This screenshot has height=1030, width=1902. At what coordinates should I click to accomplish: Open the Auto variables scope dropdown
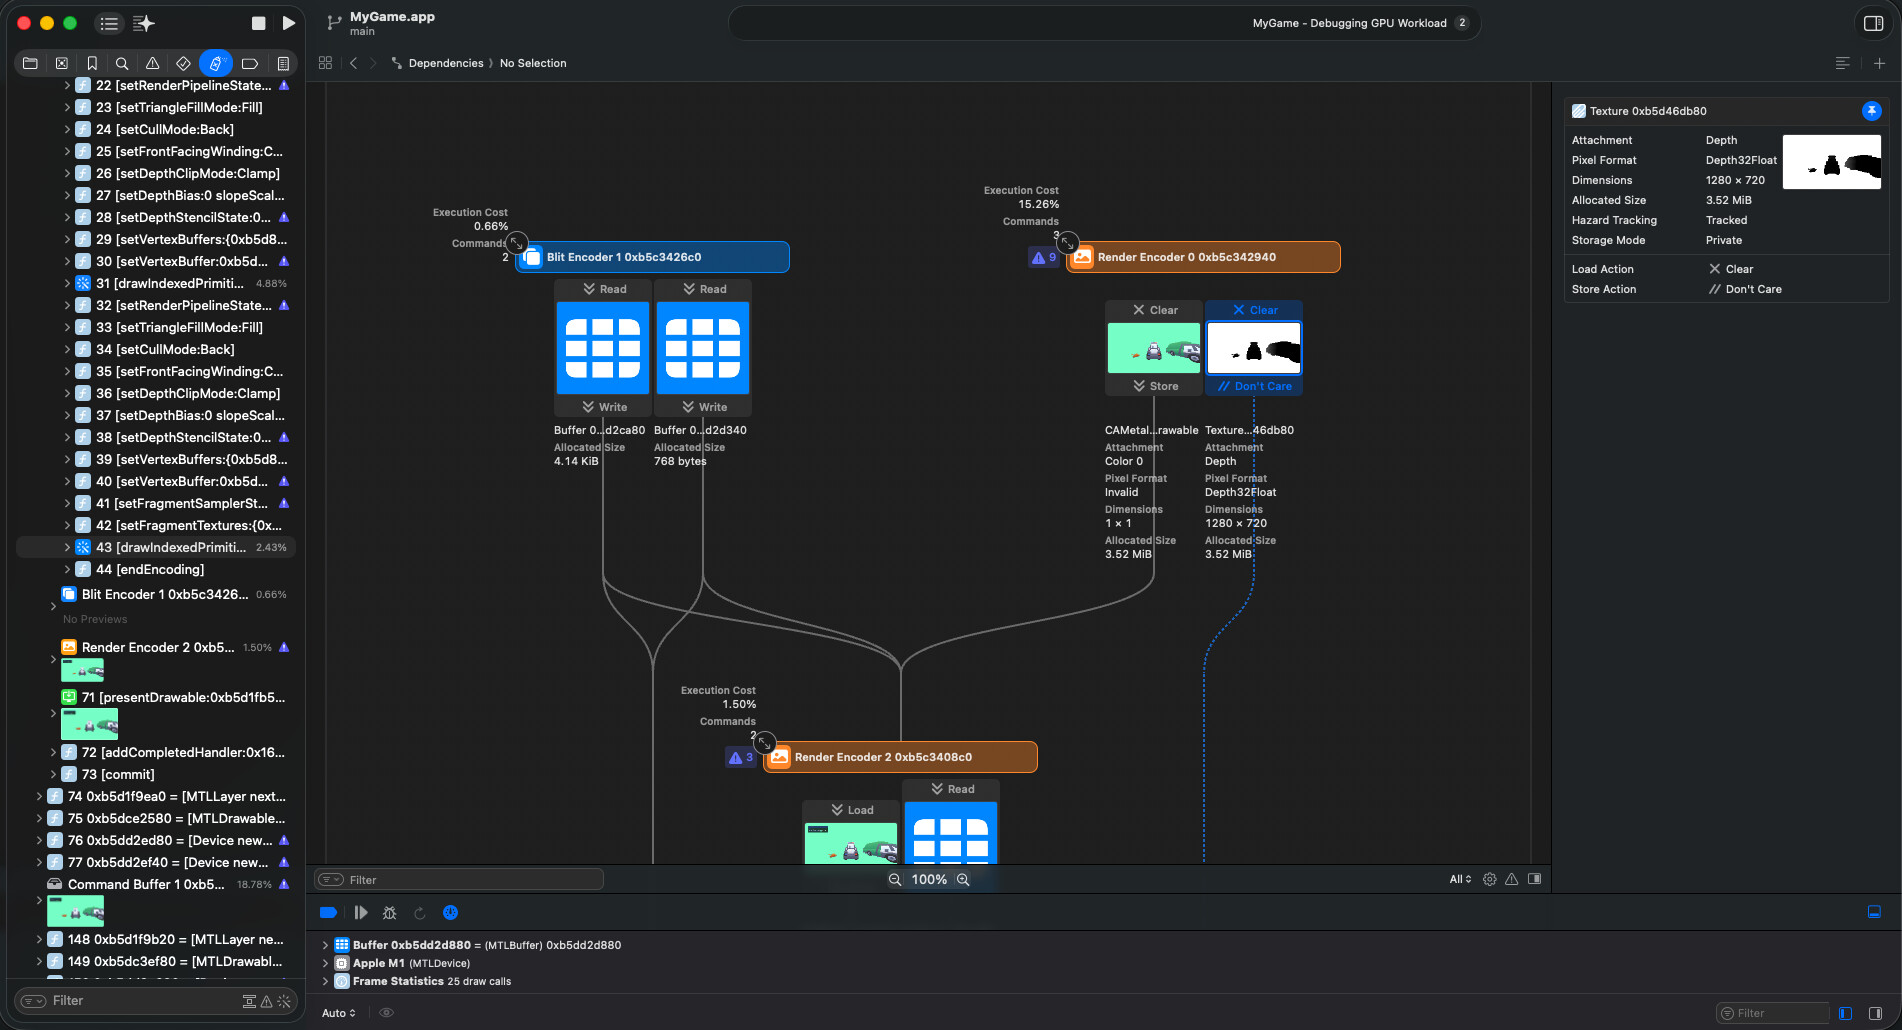pos(338,1013)
